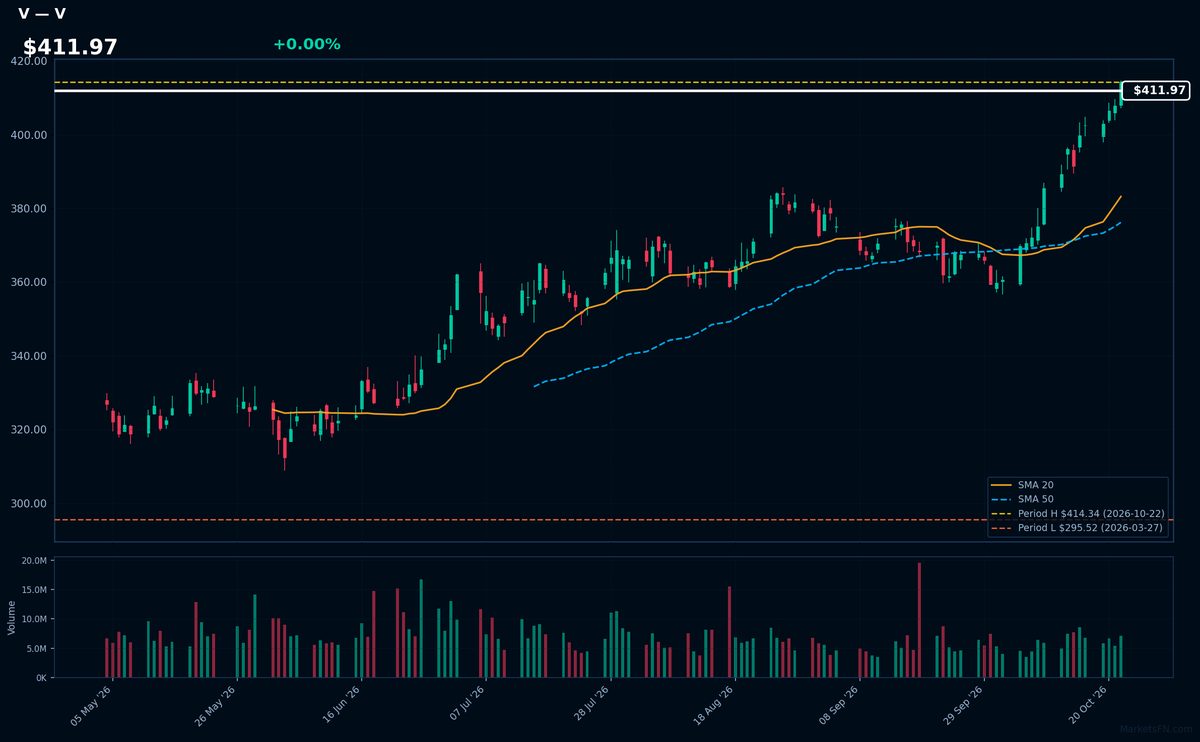The height and width of the screenshot is (742, 1200).
Task: Select the SMA 20 legend entry
Action: [x=1035, y=484]
